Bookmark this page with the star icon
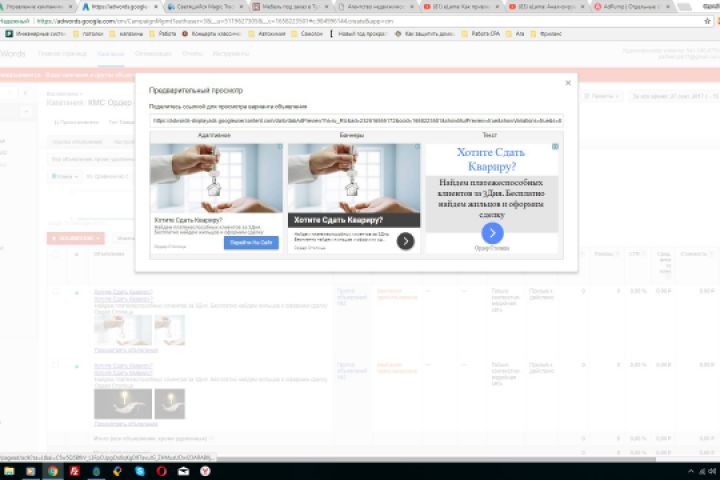Screen dimensions: 720x480 tap(707, 21)
